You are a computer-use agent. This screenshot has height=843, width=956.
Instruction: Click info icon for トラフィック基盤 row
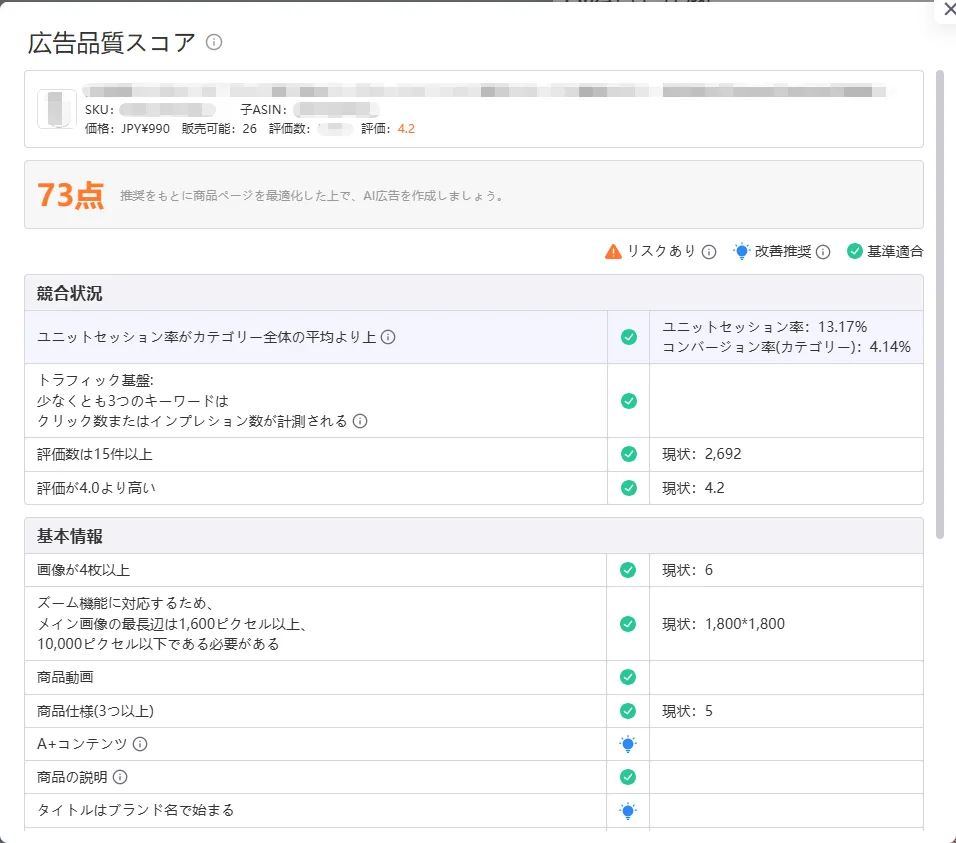click(x=360, y=421)
